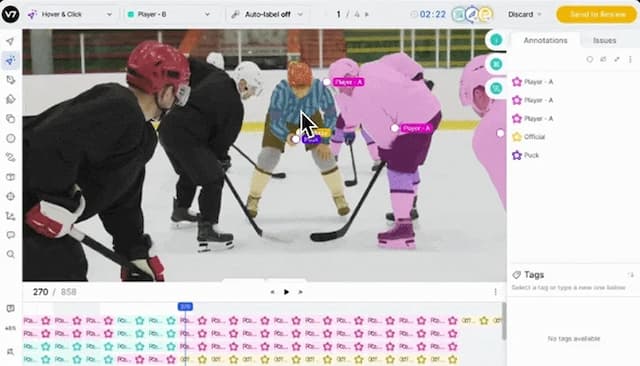
Task: Click the circle icon in Annotations panel header
Action: (589, 59)
